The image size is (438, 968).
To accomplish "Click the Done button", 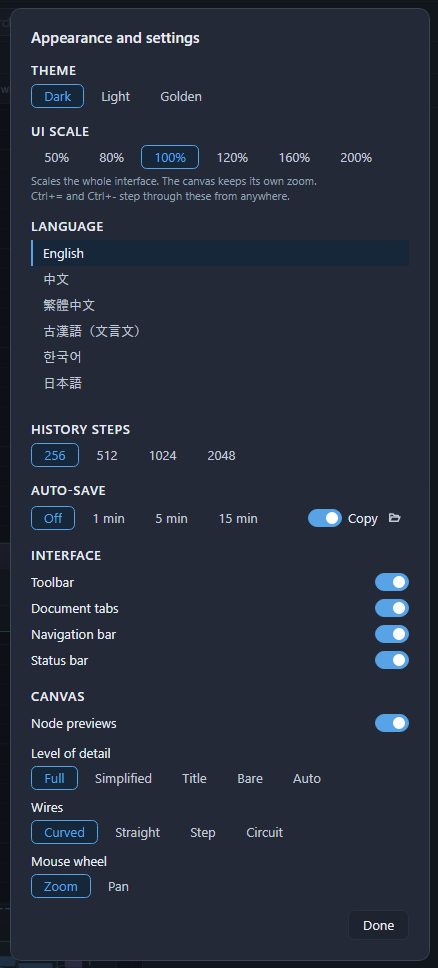I will point(378,925).
